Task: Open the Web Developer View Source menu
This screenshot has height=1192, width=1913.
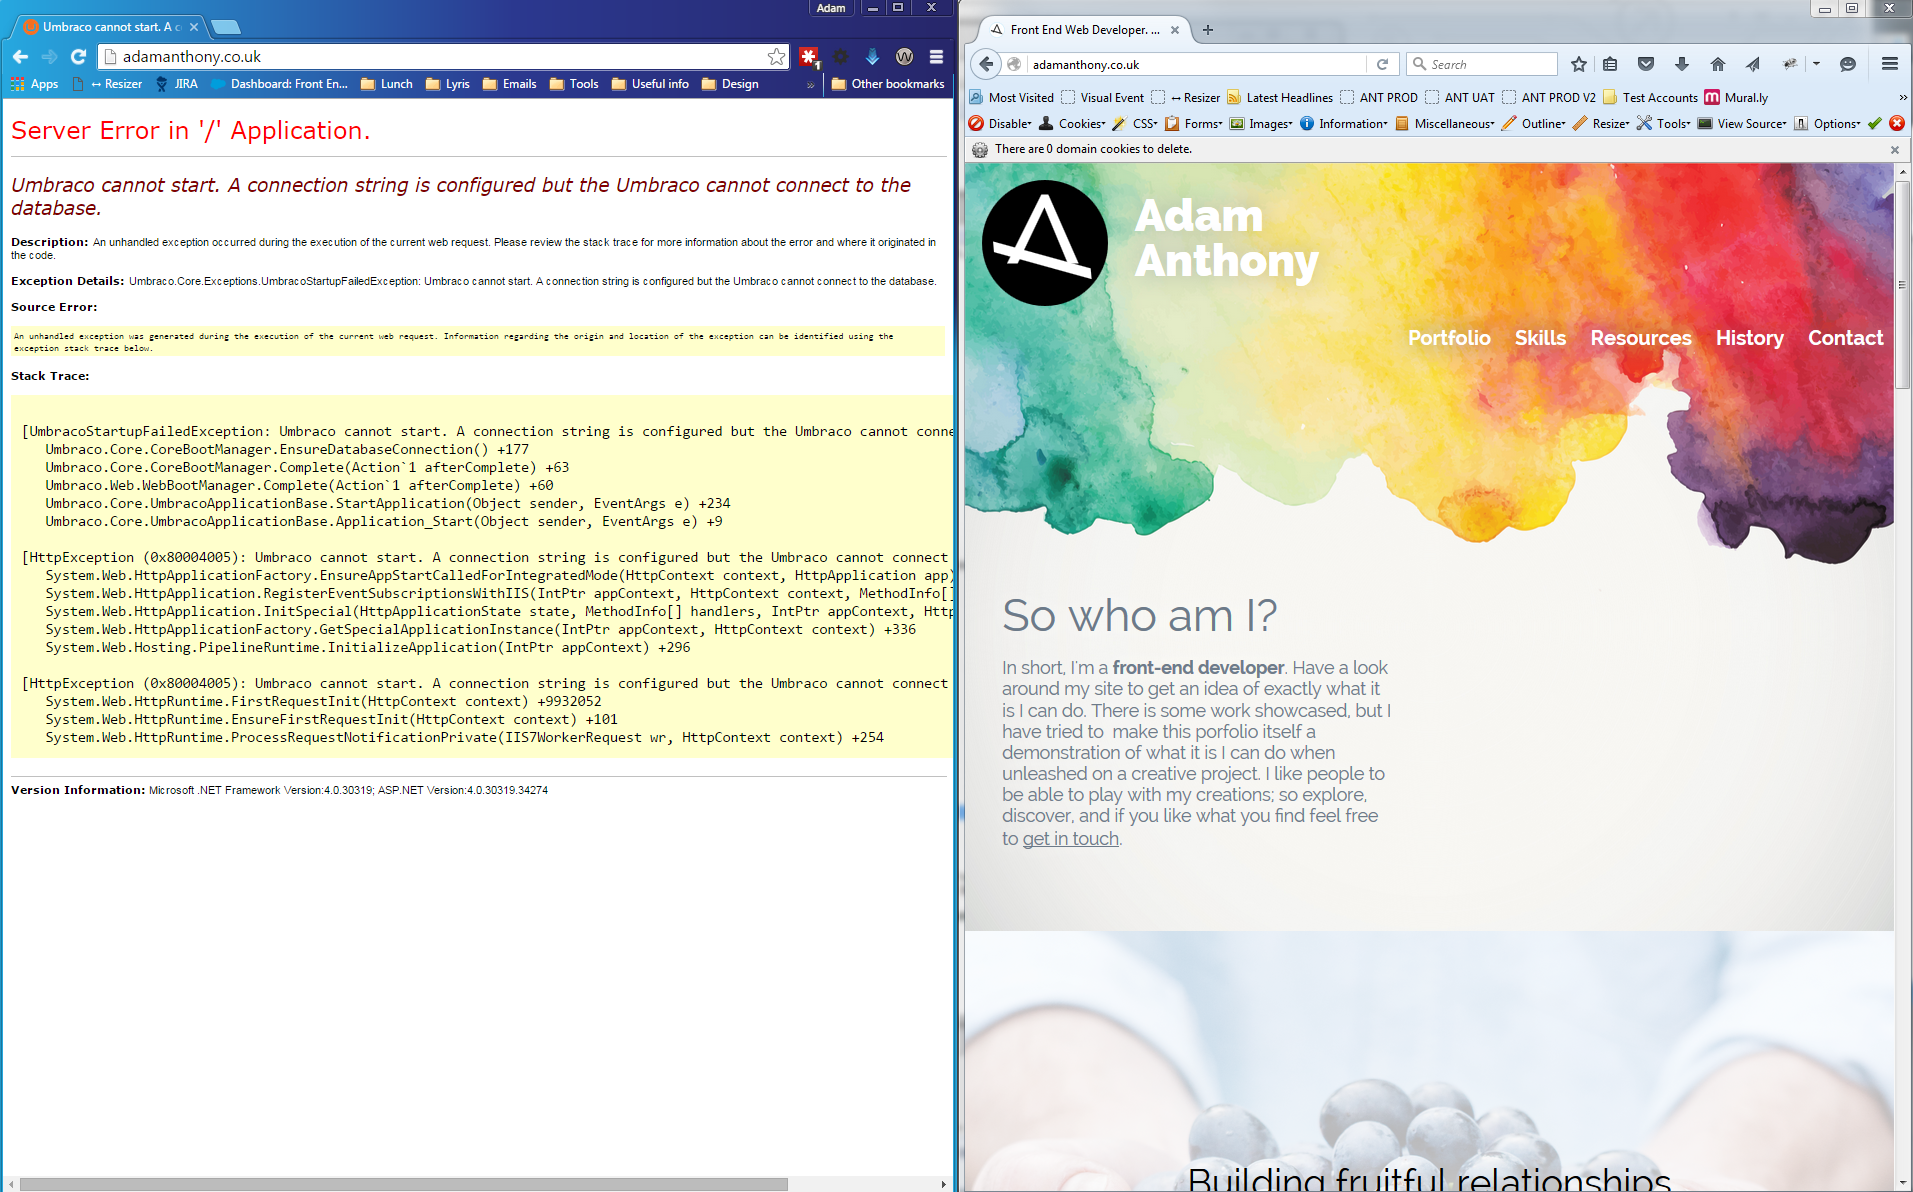Action: (1742, 124)
